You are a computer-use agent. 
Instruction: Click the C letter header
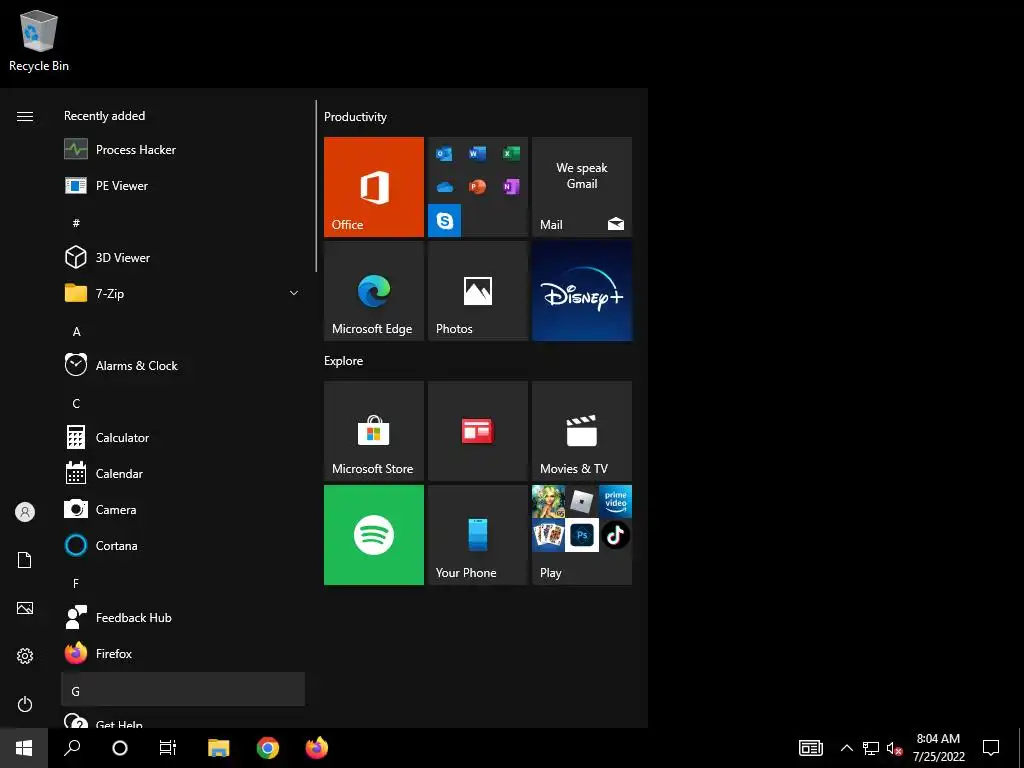pos(76,403)
